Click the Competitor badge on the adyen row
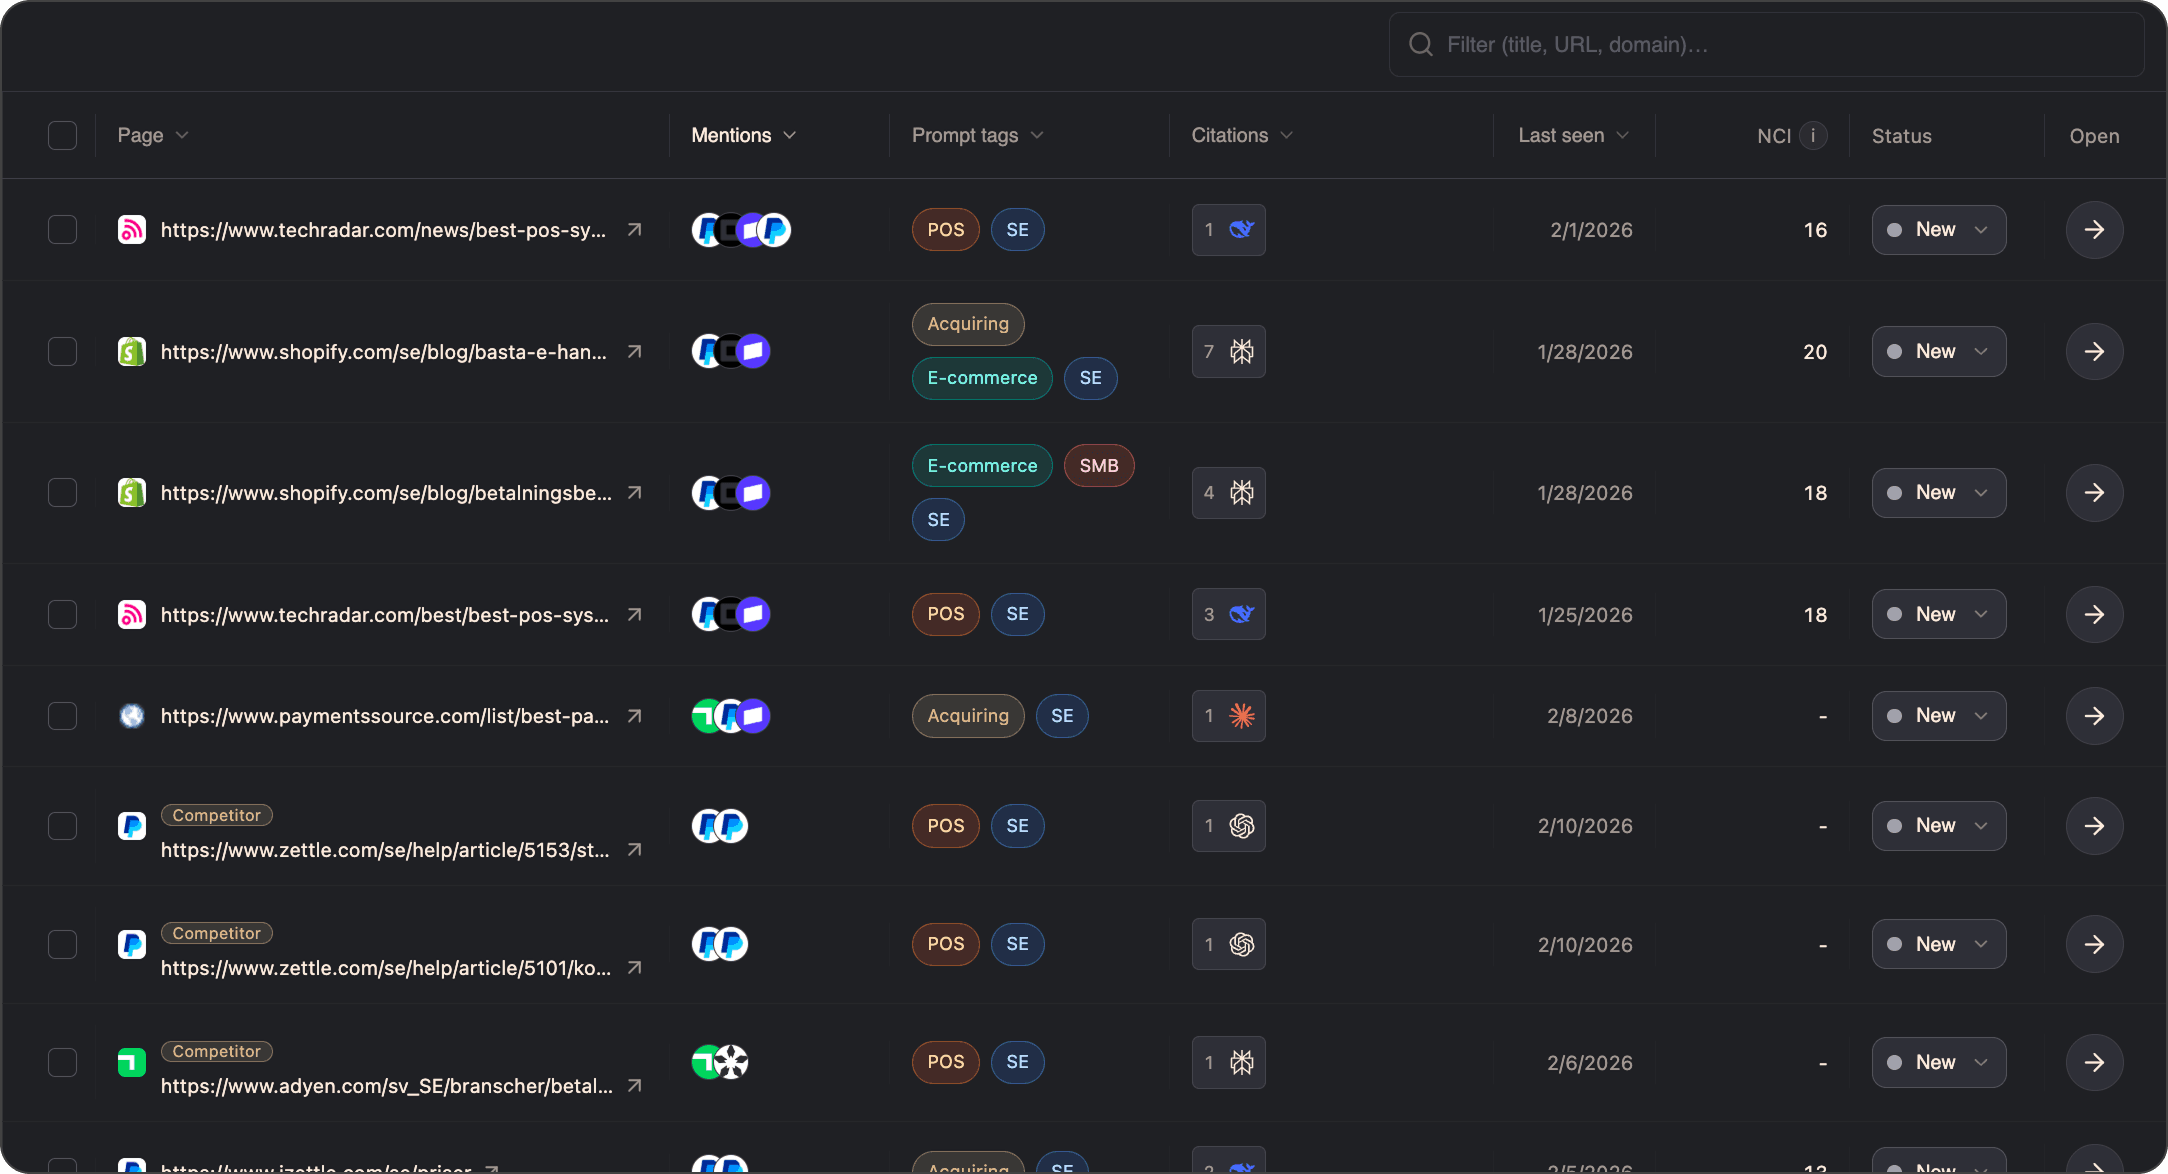 216,1051
